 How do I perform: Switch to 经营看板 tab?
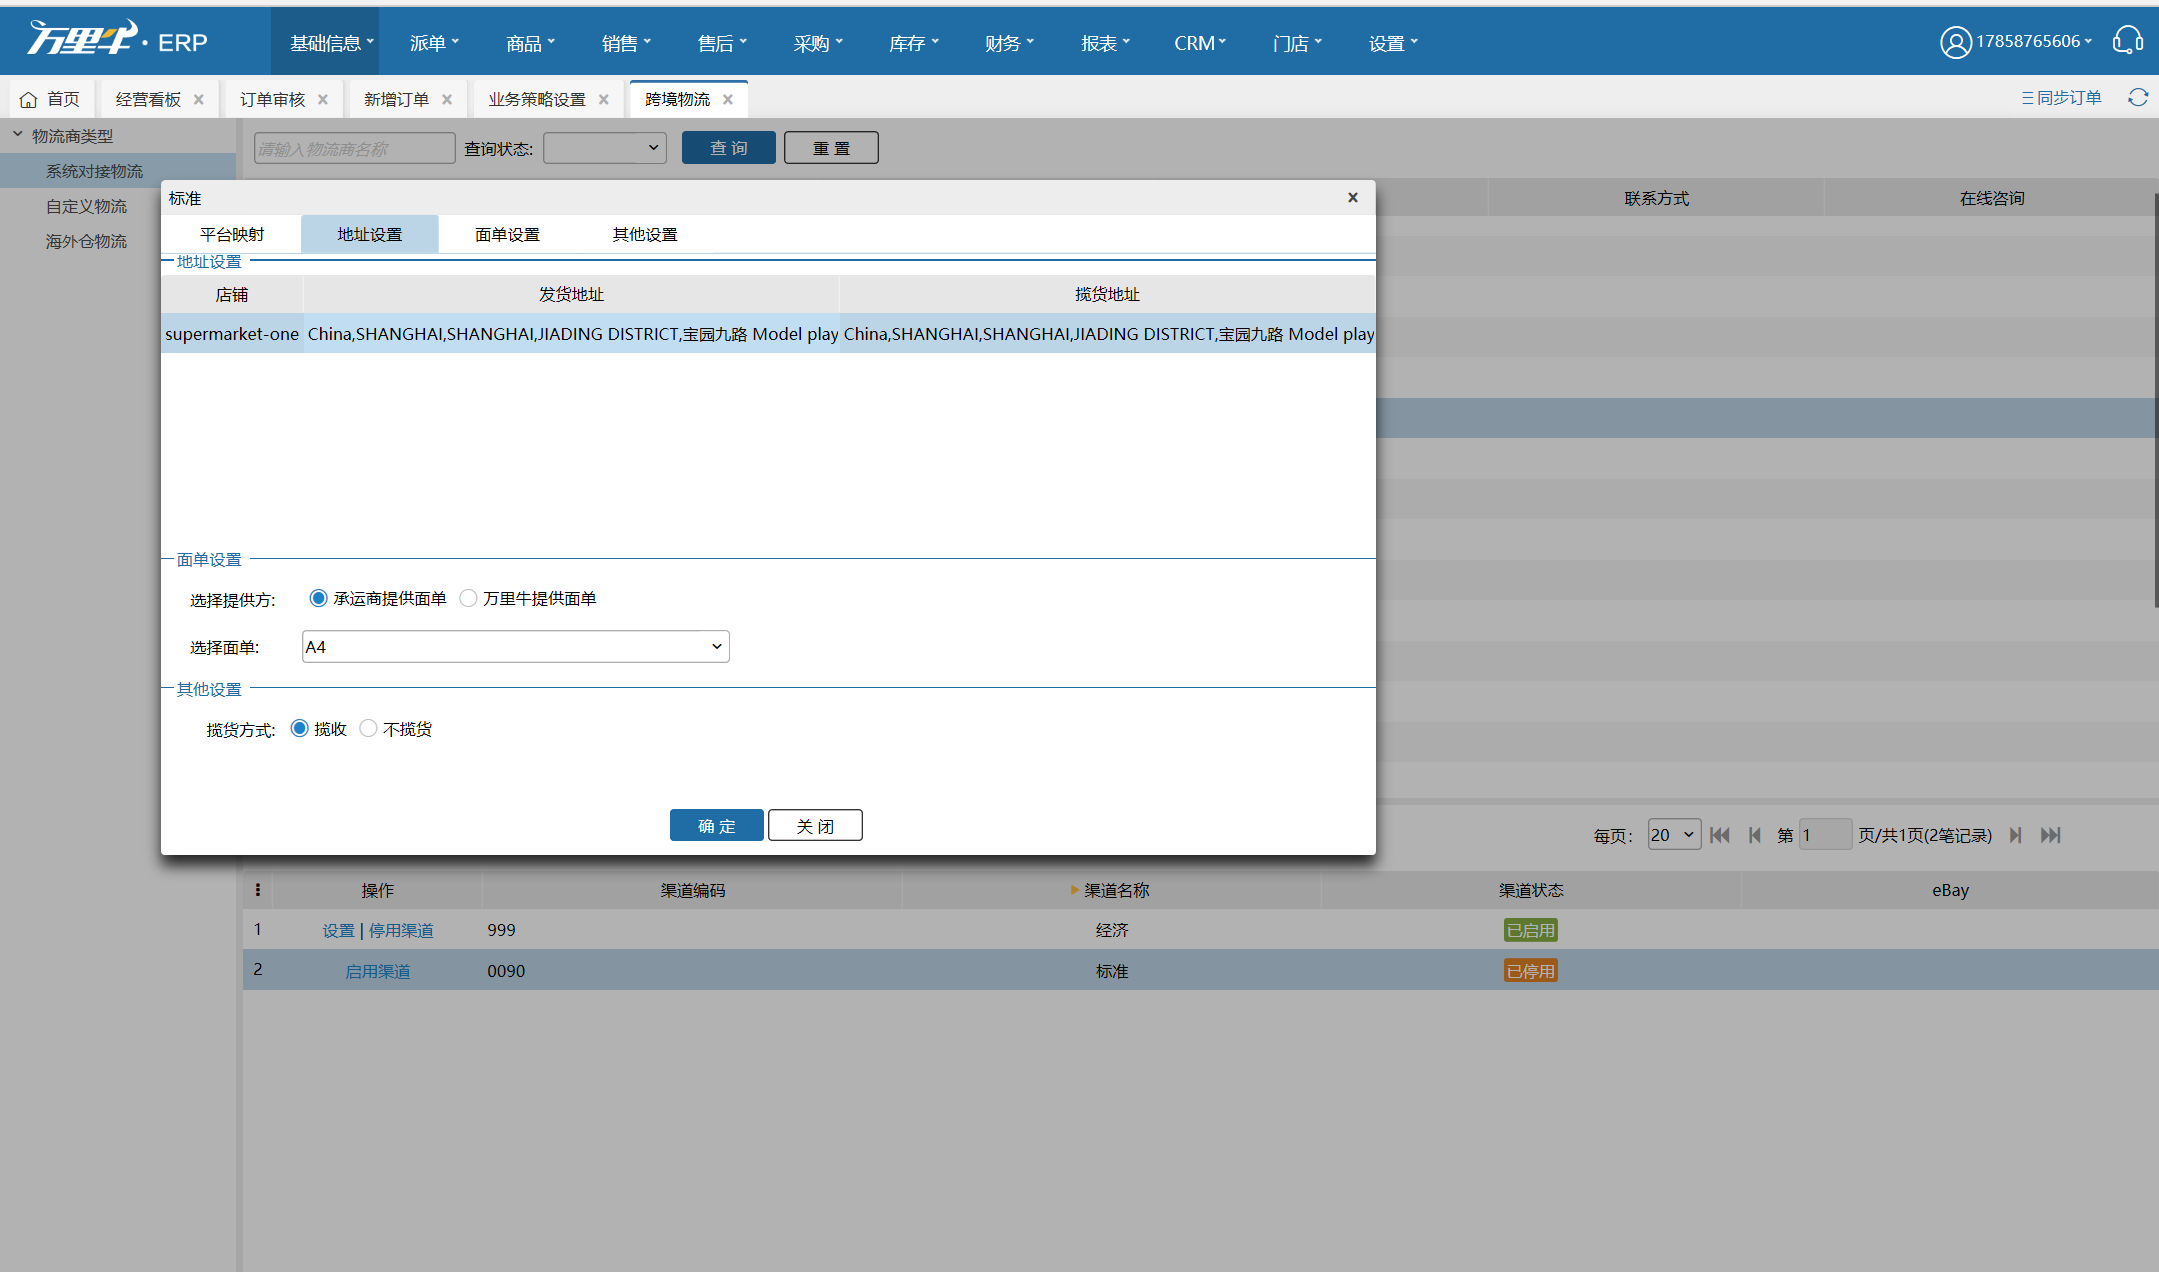(148, 99)
